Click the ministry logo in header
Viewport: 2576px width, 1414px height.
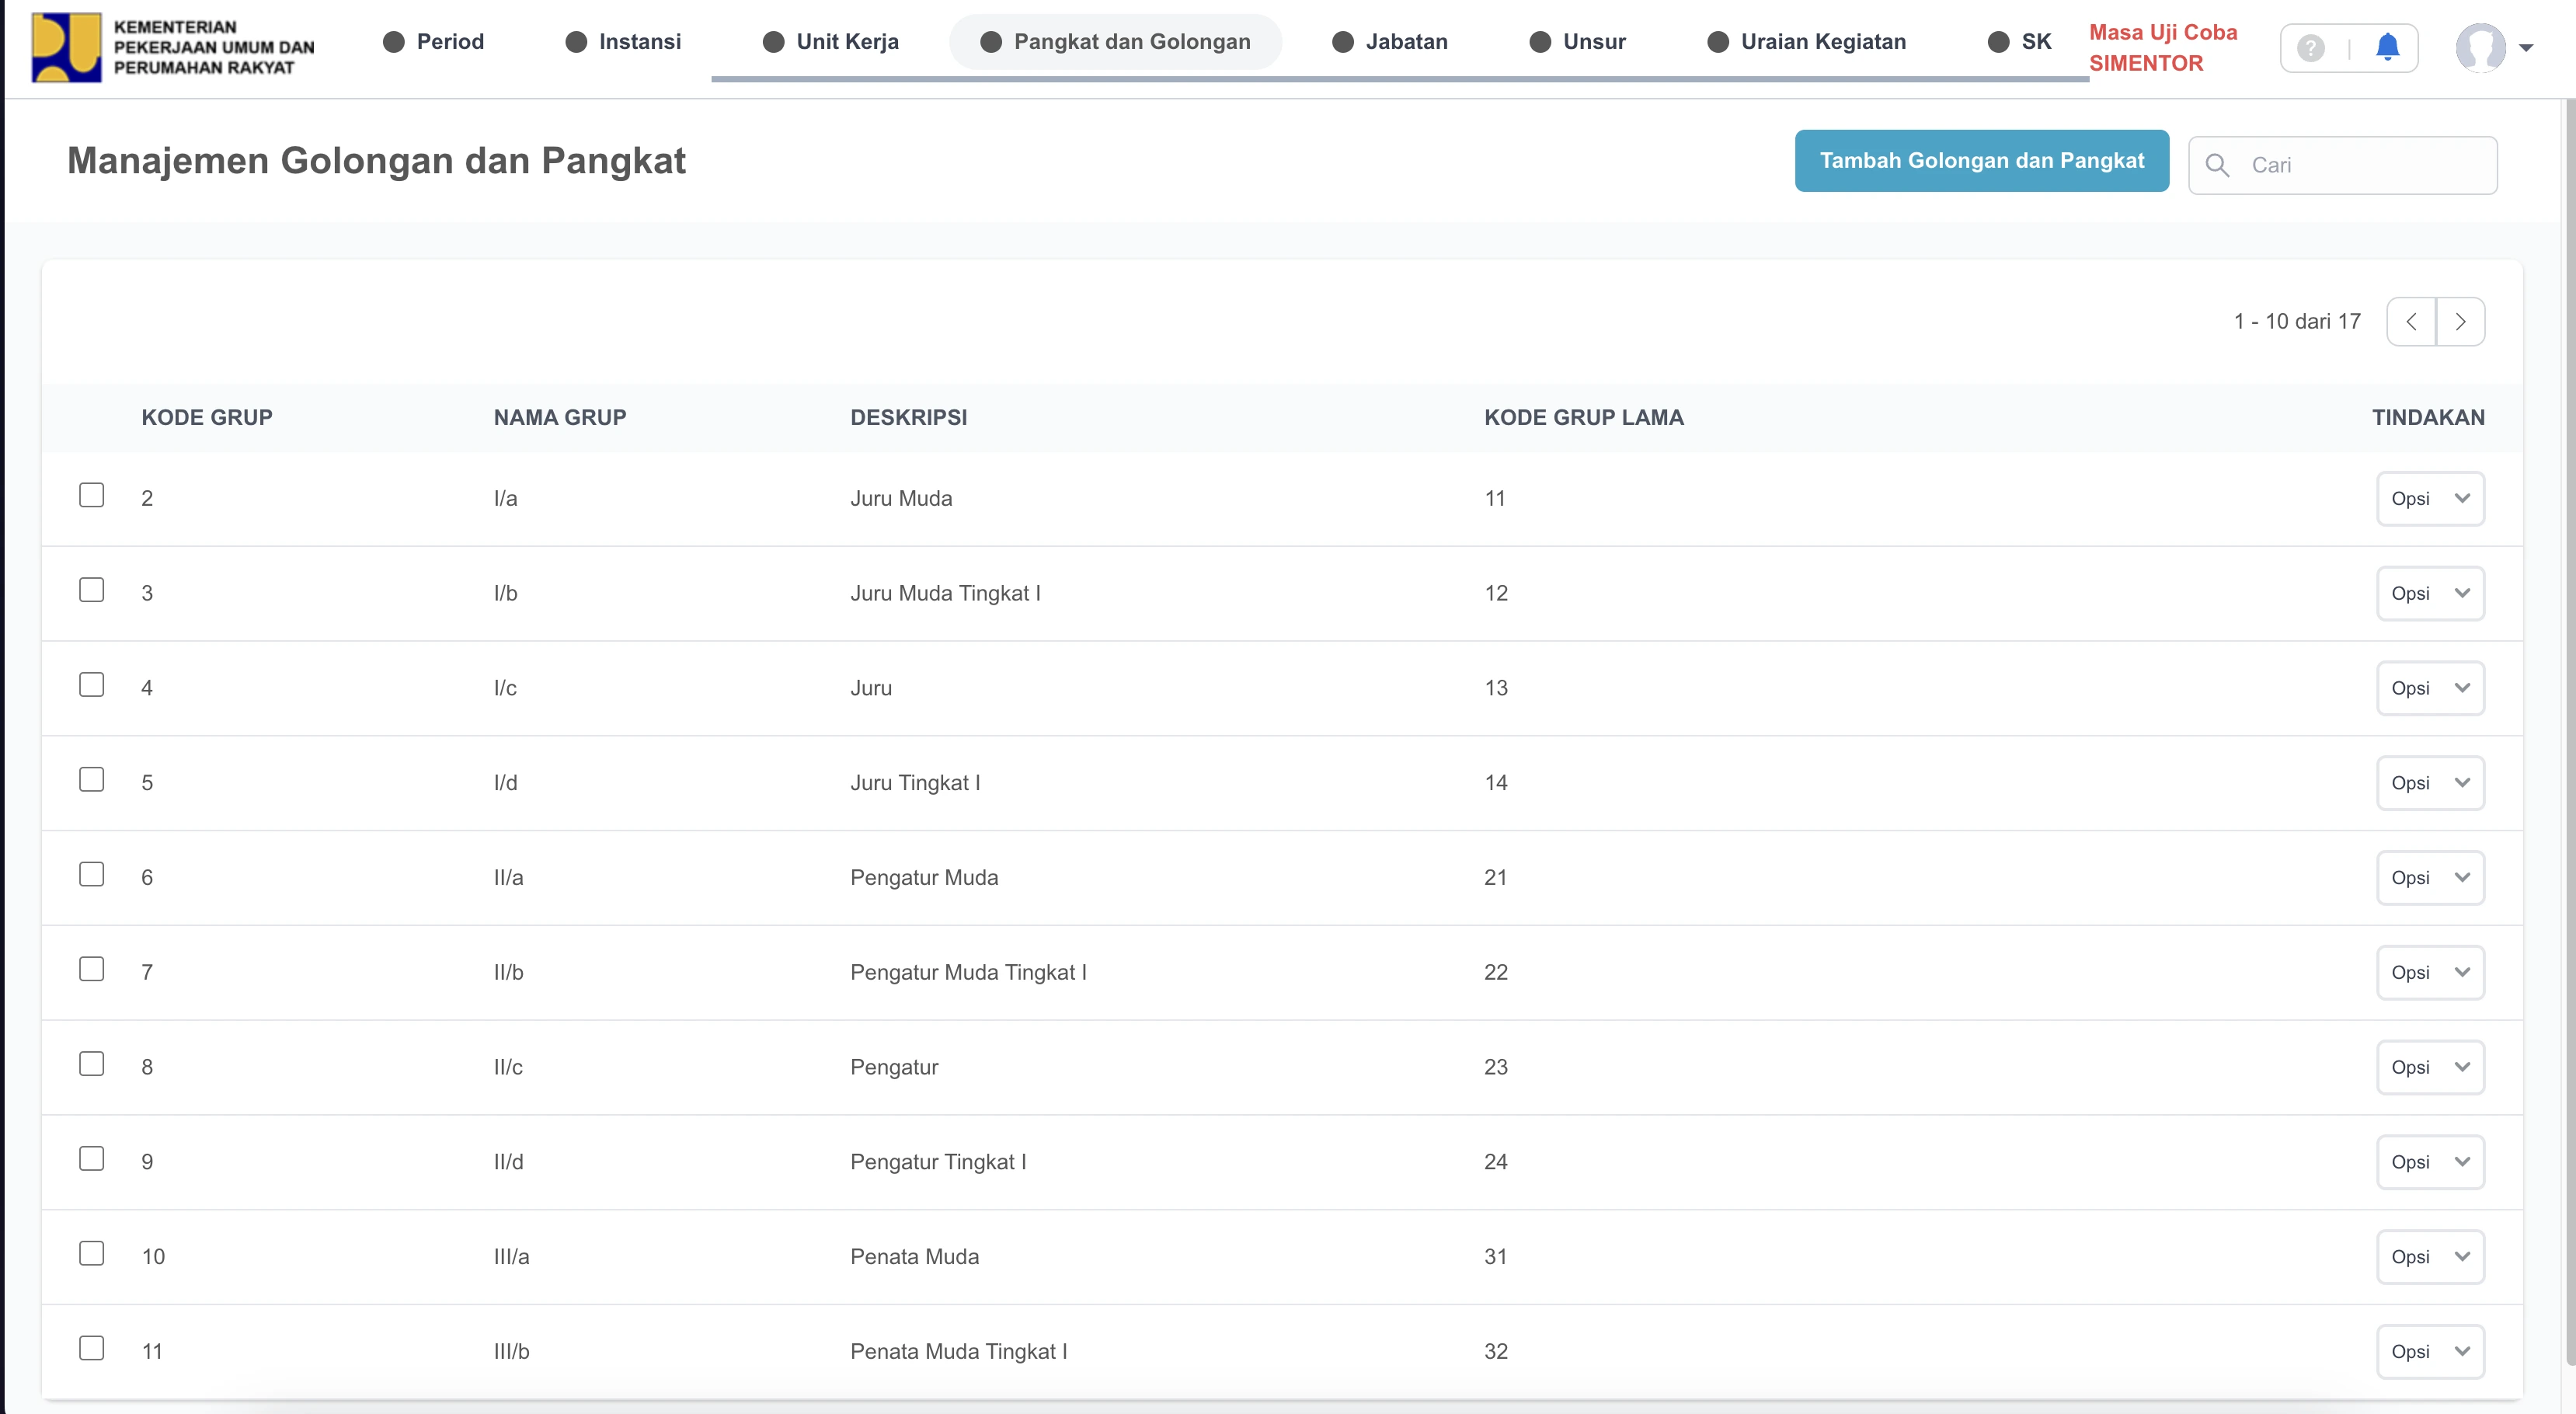coord(66,46)
